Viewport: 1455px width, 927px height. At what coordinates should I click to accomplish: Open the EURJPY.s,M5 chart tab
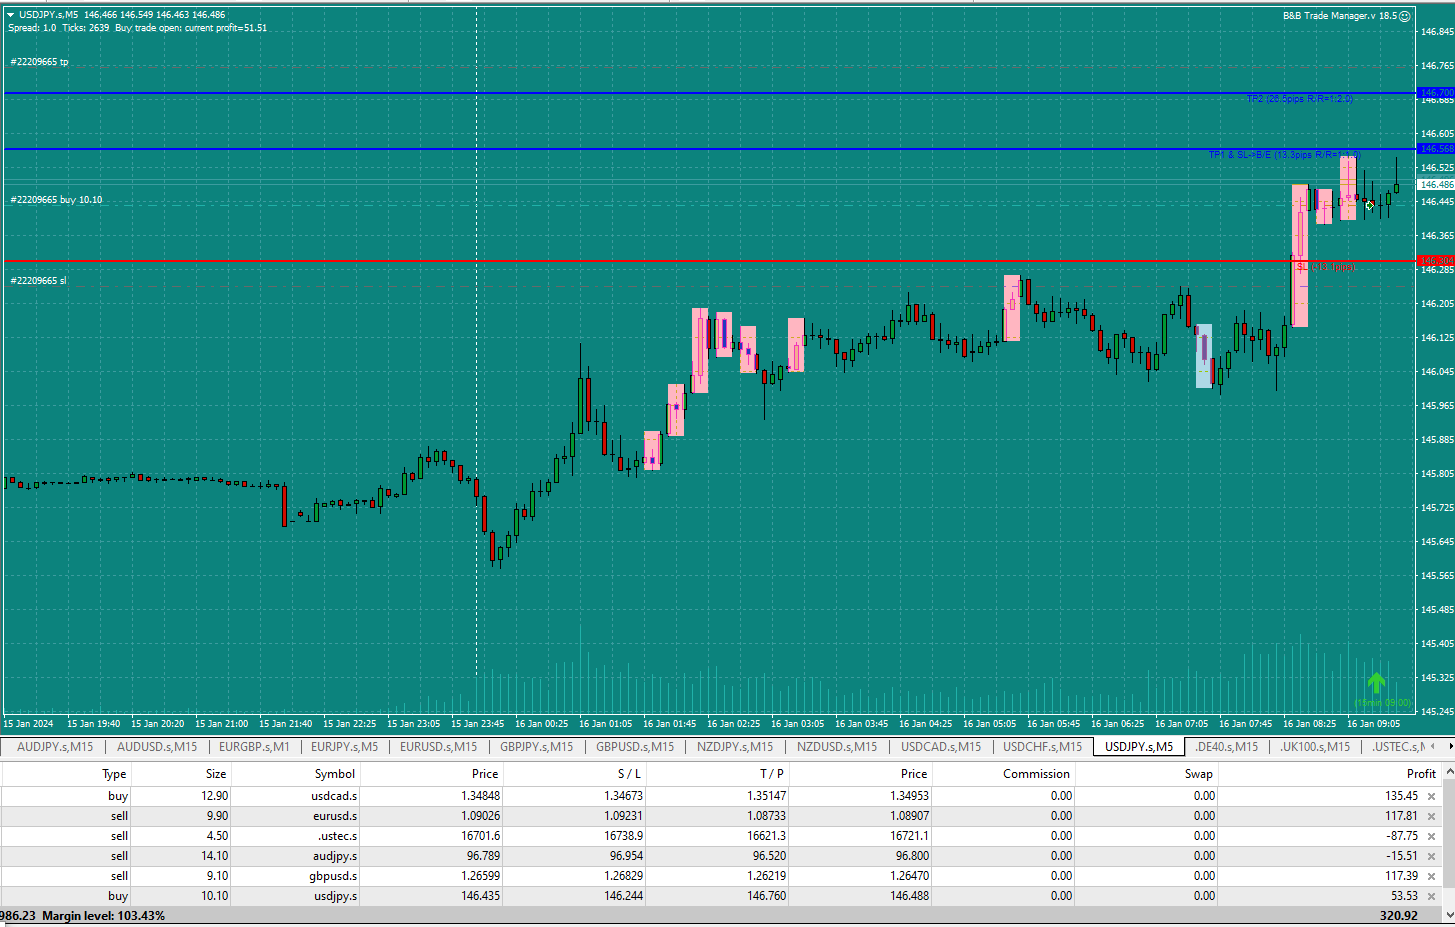click(344, 747)
